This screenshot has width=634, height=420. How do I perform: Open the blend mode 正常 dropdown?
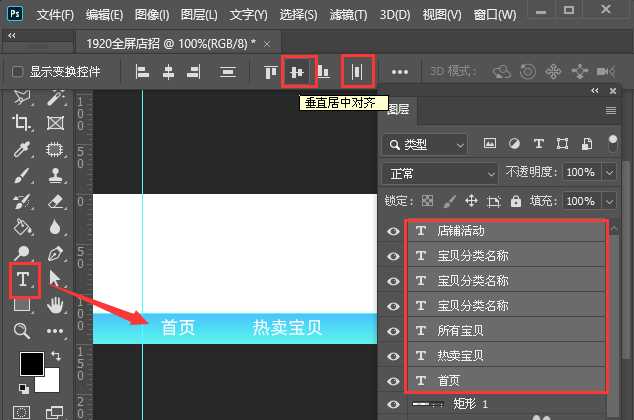click(x=440, y=172)
